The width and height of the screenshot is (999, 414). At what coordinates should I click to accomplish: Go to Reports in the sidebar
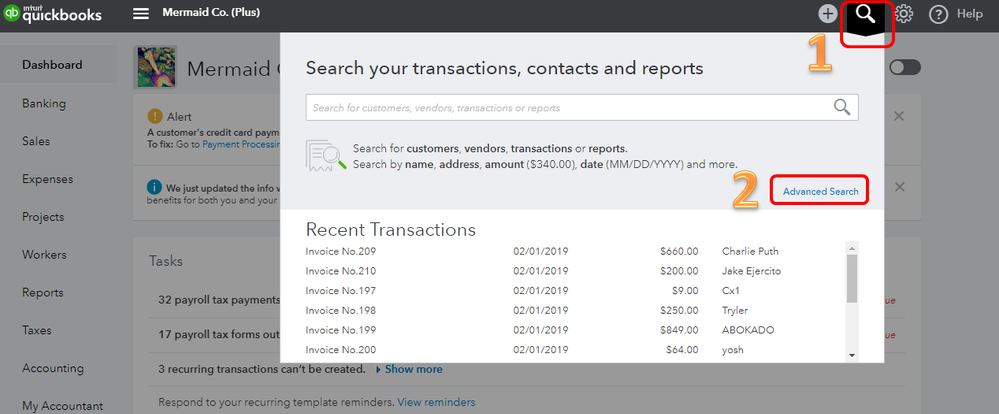[x=43, y=292]
